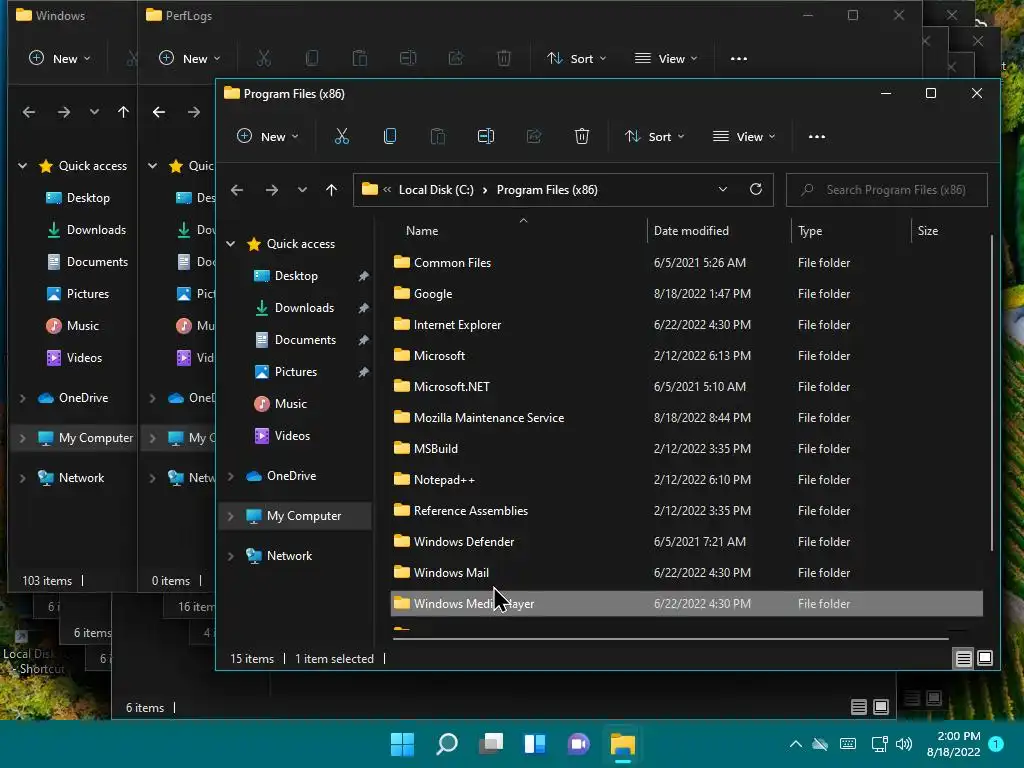Image resolution: width=1024 pixels, height=768 pixels.
Task: Click Delete trash icon in Program Files (x86) toolbar
Action: pos(582,136)
